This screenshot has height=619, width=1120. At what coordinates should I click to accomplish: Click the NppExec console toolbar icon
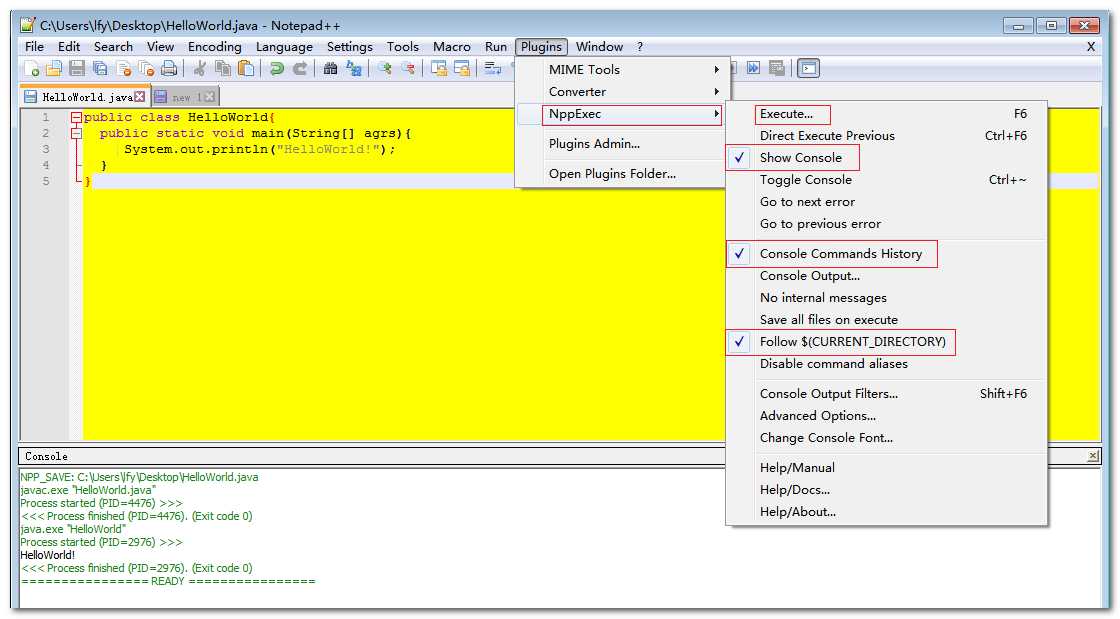(x=808, y=68)
